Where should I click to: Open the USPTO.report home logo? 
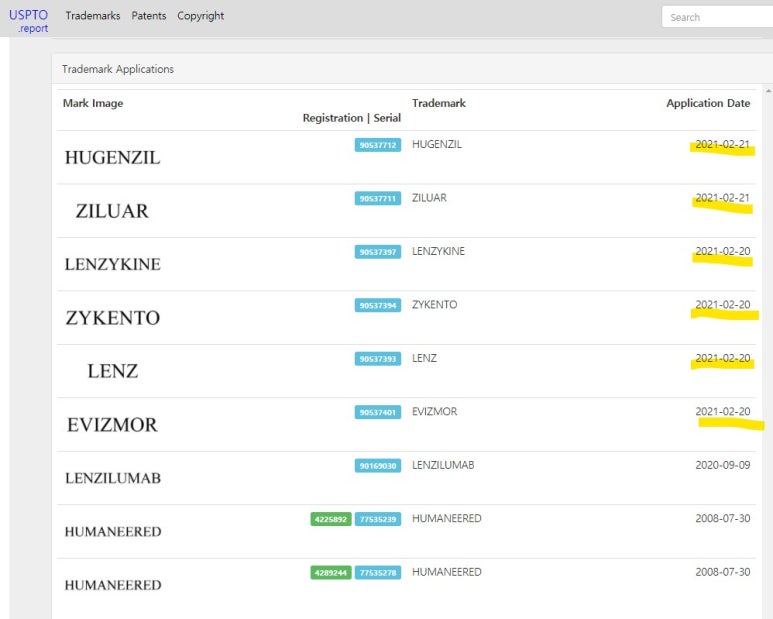(x=28, y=21)
